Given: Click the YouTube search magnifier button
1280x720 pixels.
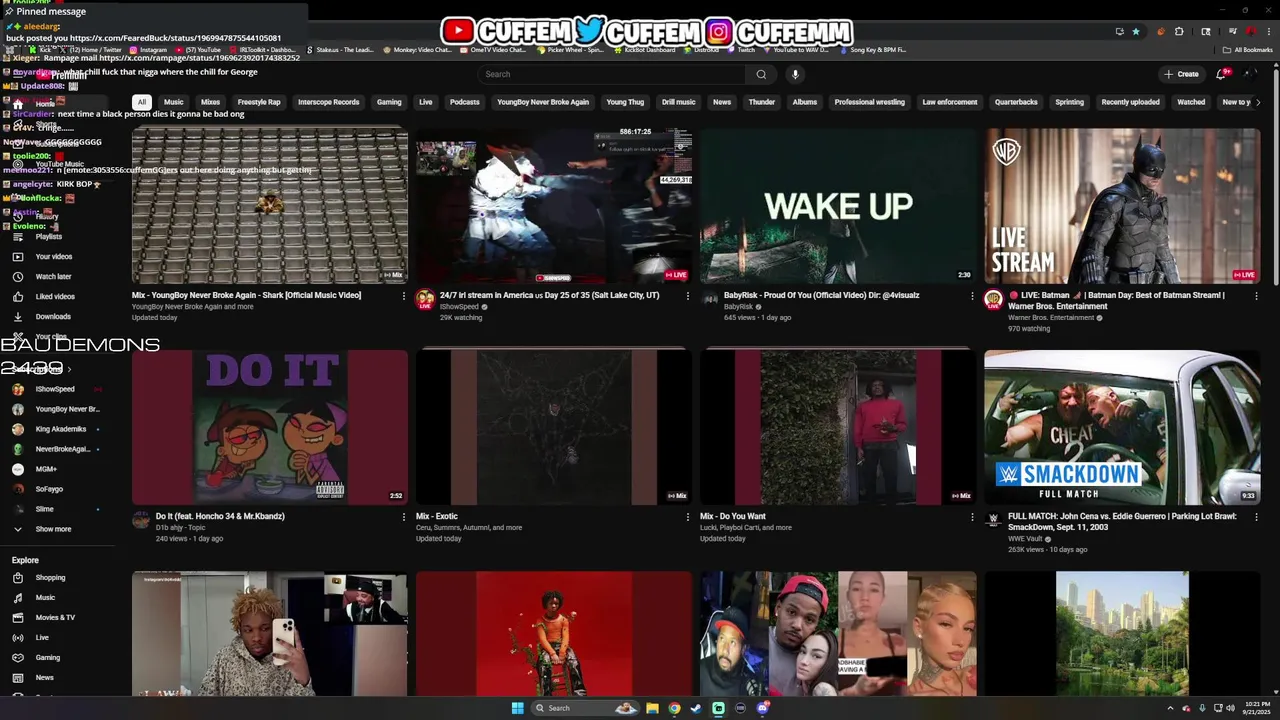Looking at the screenshot, I should click(761, 74).
